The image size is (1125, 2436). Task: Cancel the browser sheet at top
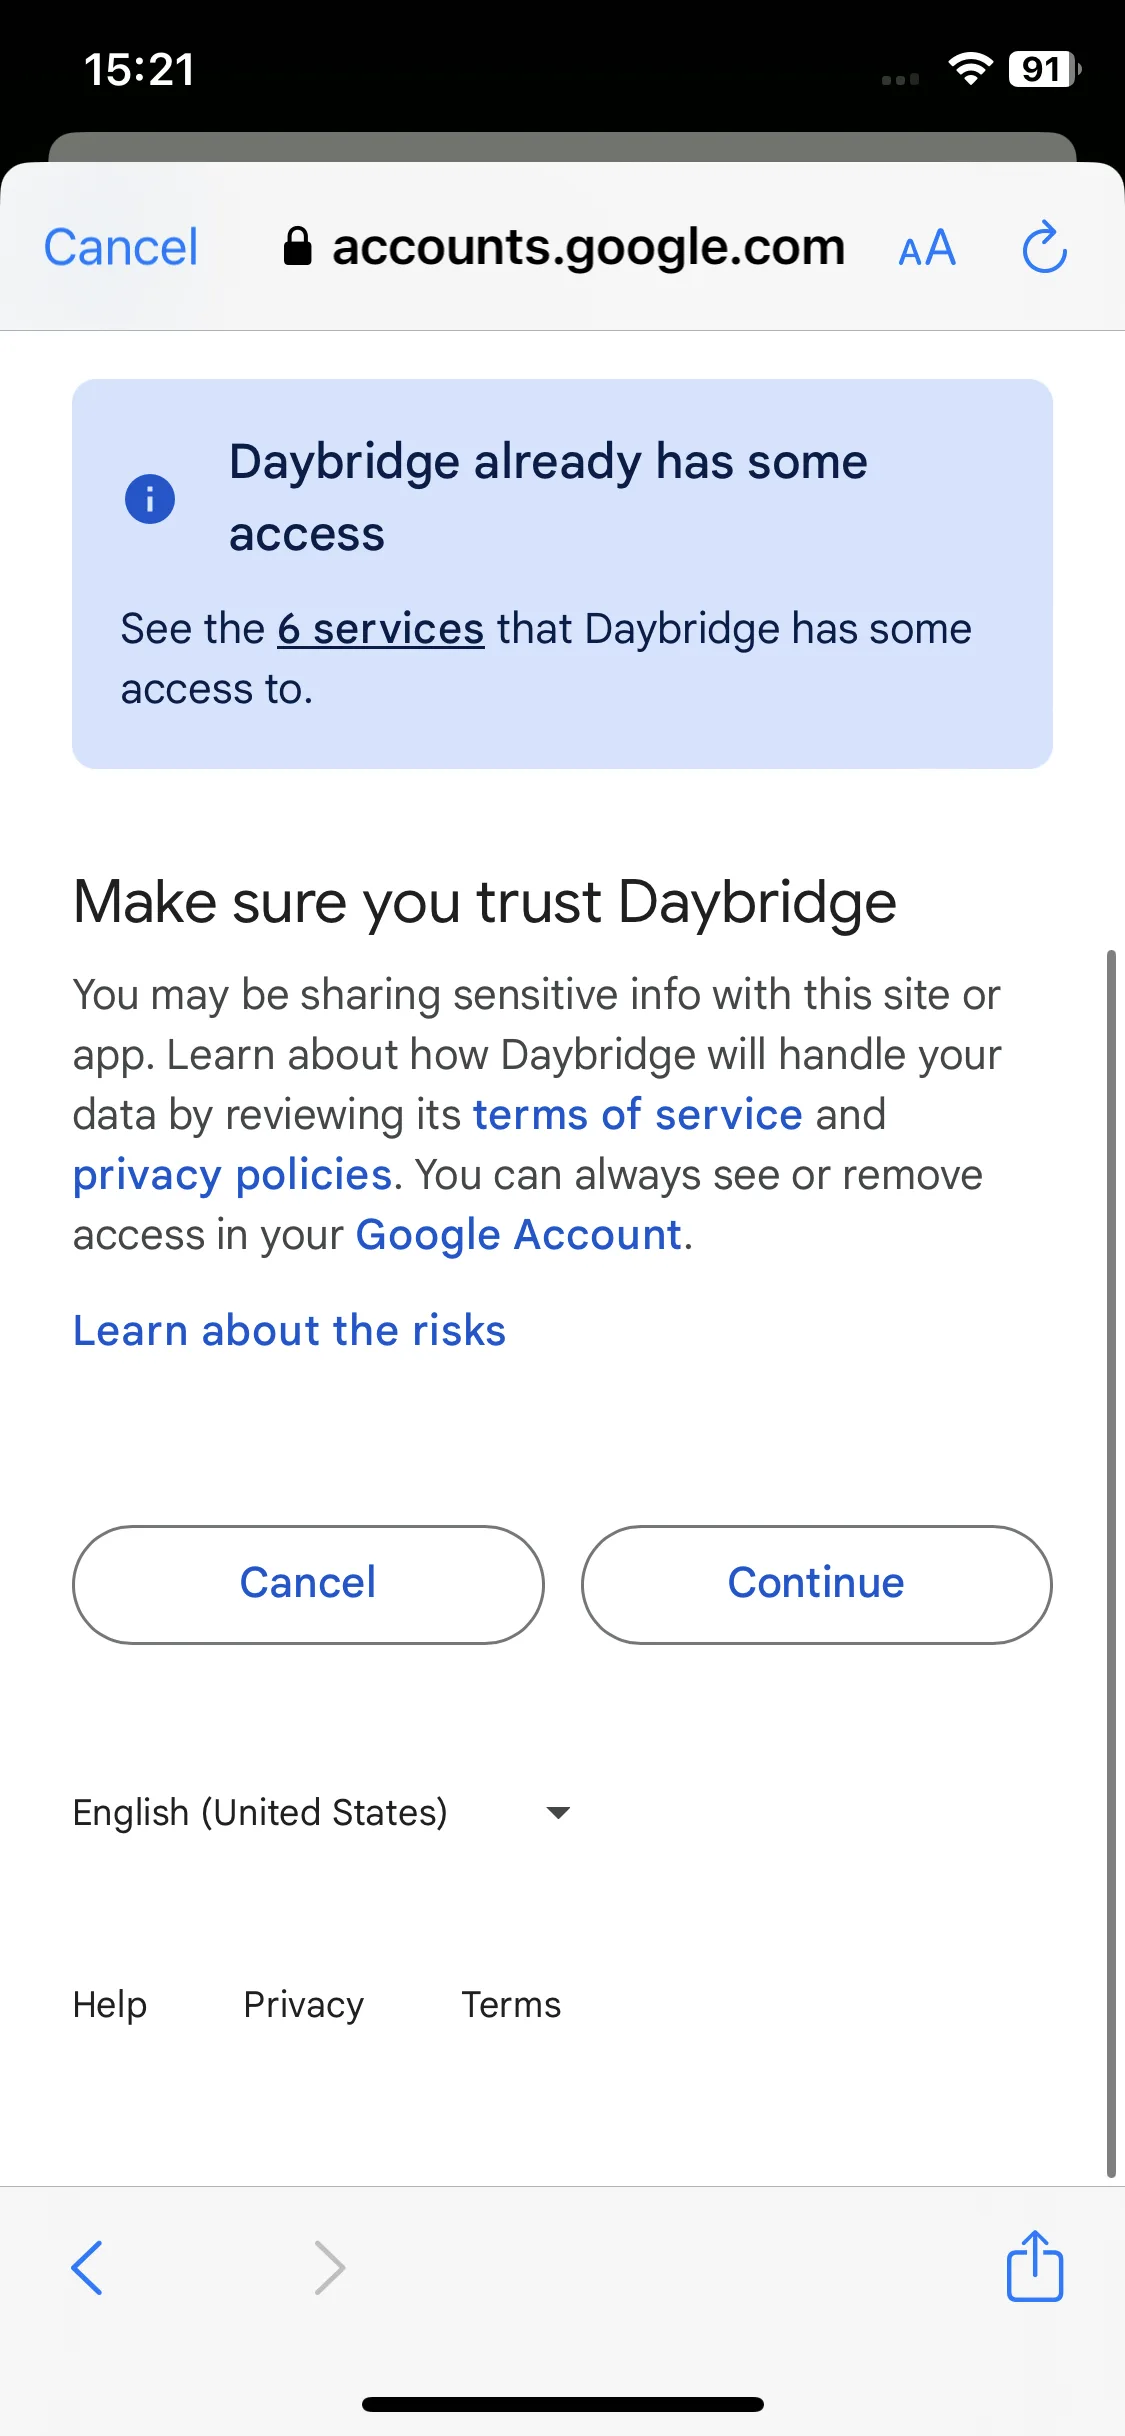[x=121, y=247]
